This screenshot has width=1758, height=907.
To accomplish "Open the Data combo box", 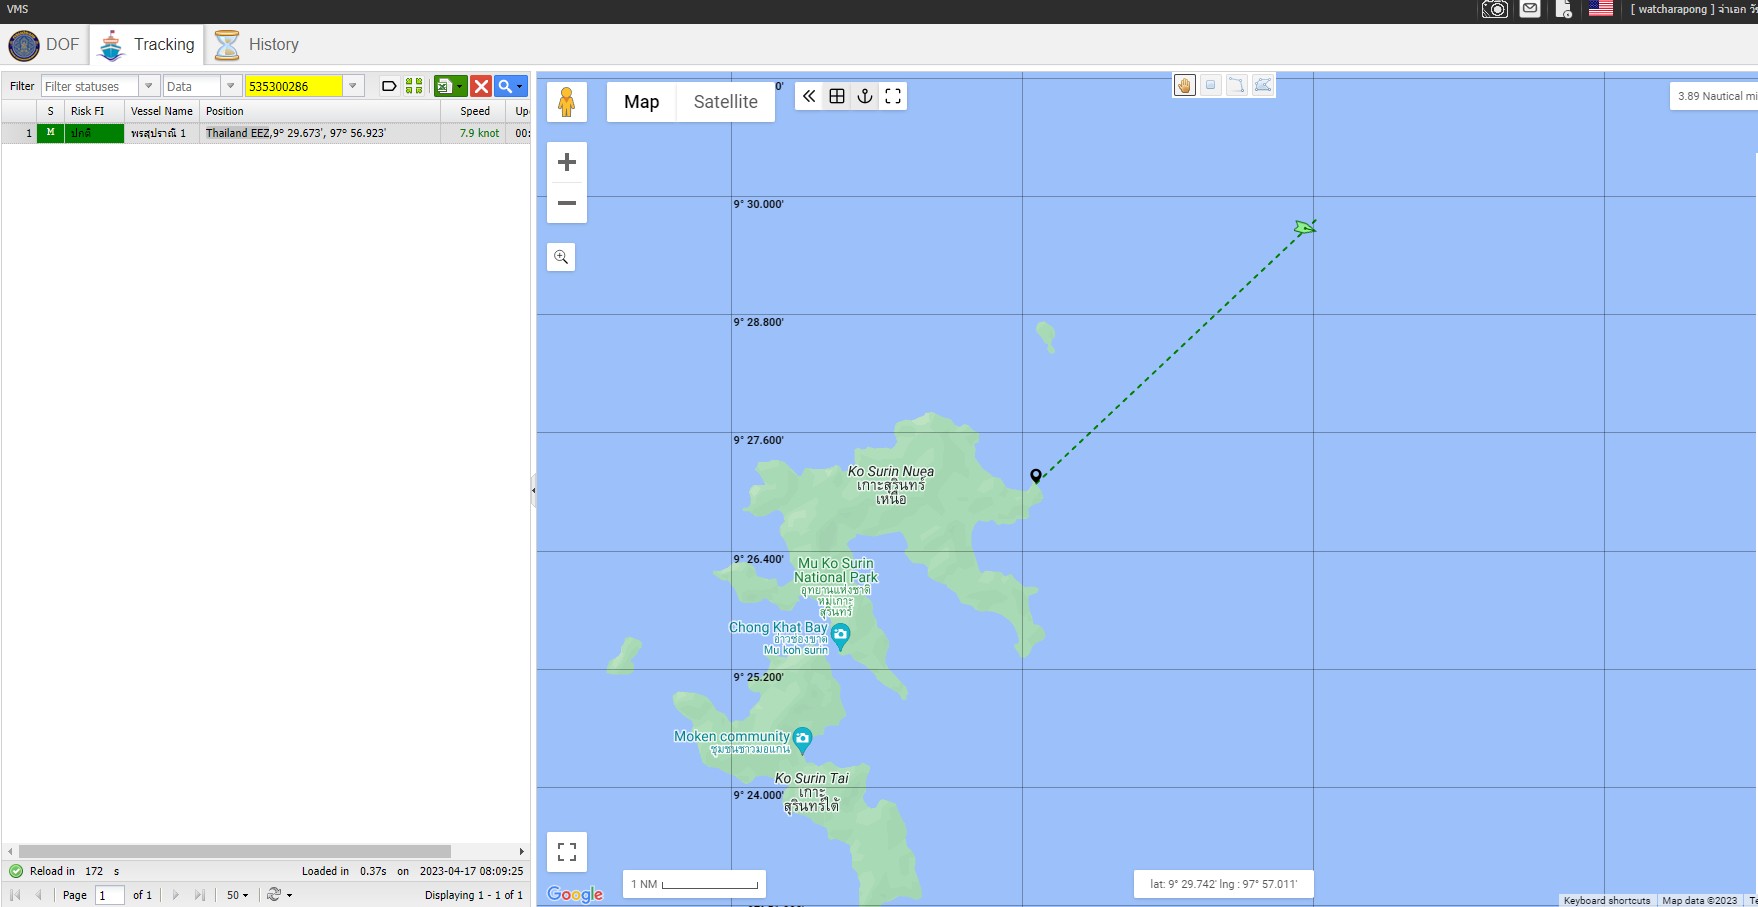I will [x=230, y=86].
